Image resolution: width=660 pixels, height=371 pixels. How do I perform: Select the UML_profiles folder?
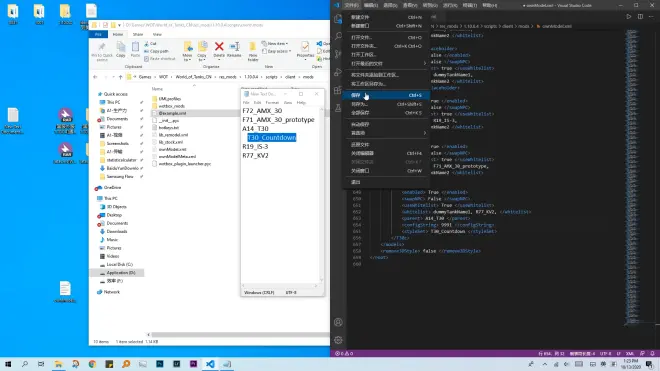(170, 99)
